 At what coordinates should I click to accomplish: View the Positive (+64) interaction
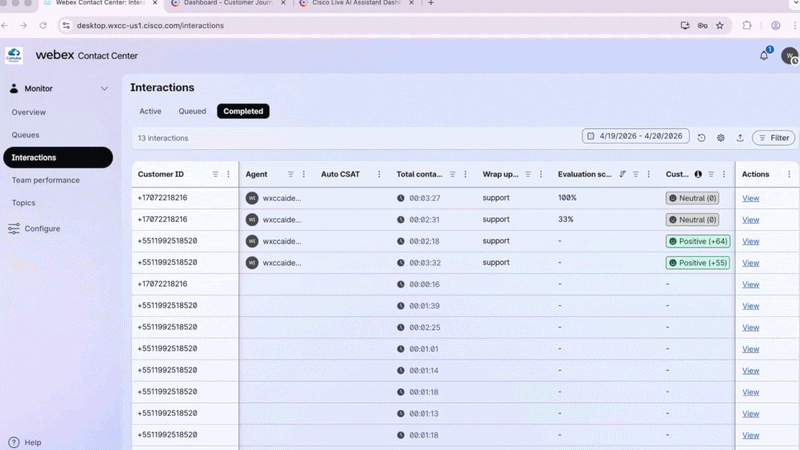tap(751, 241)
